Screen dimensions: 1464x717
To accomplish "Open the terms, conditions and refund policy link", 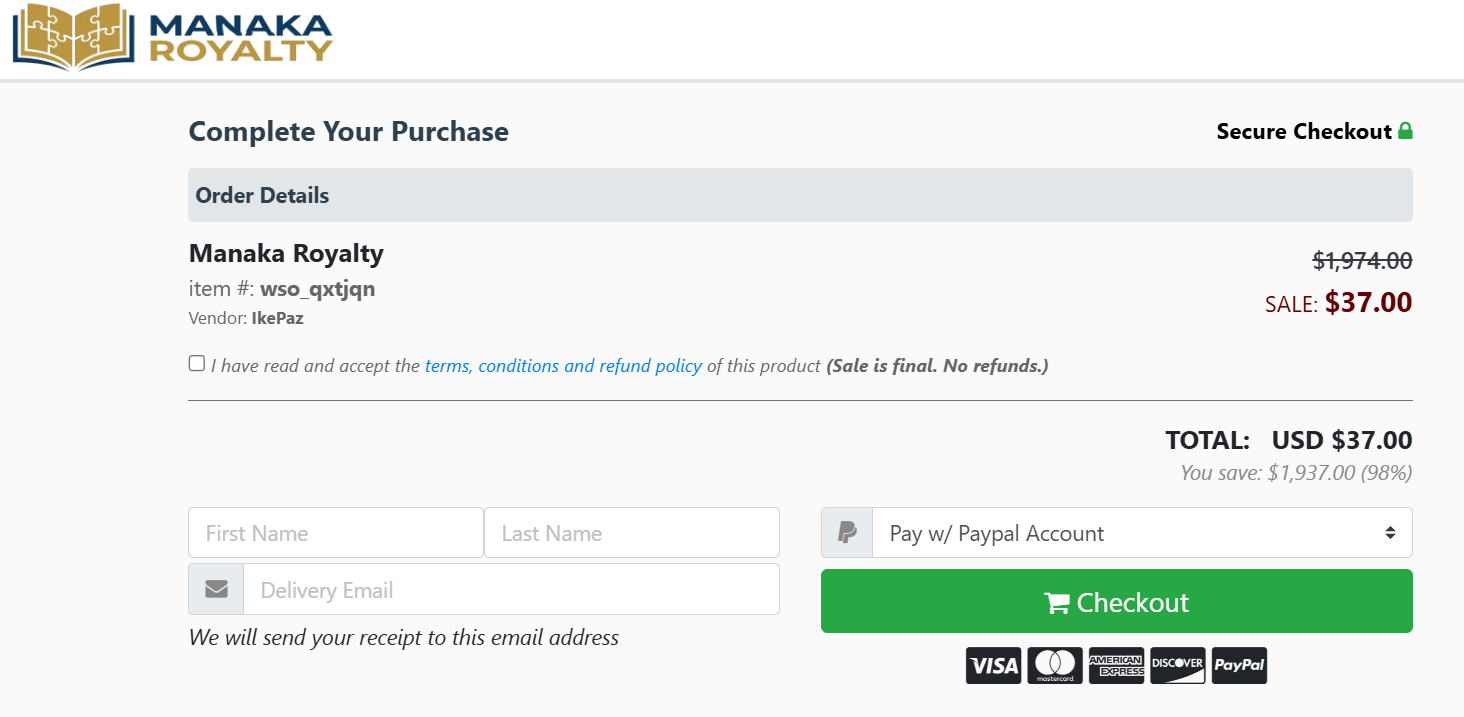I will (x=562, y=365).
